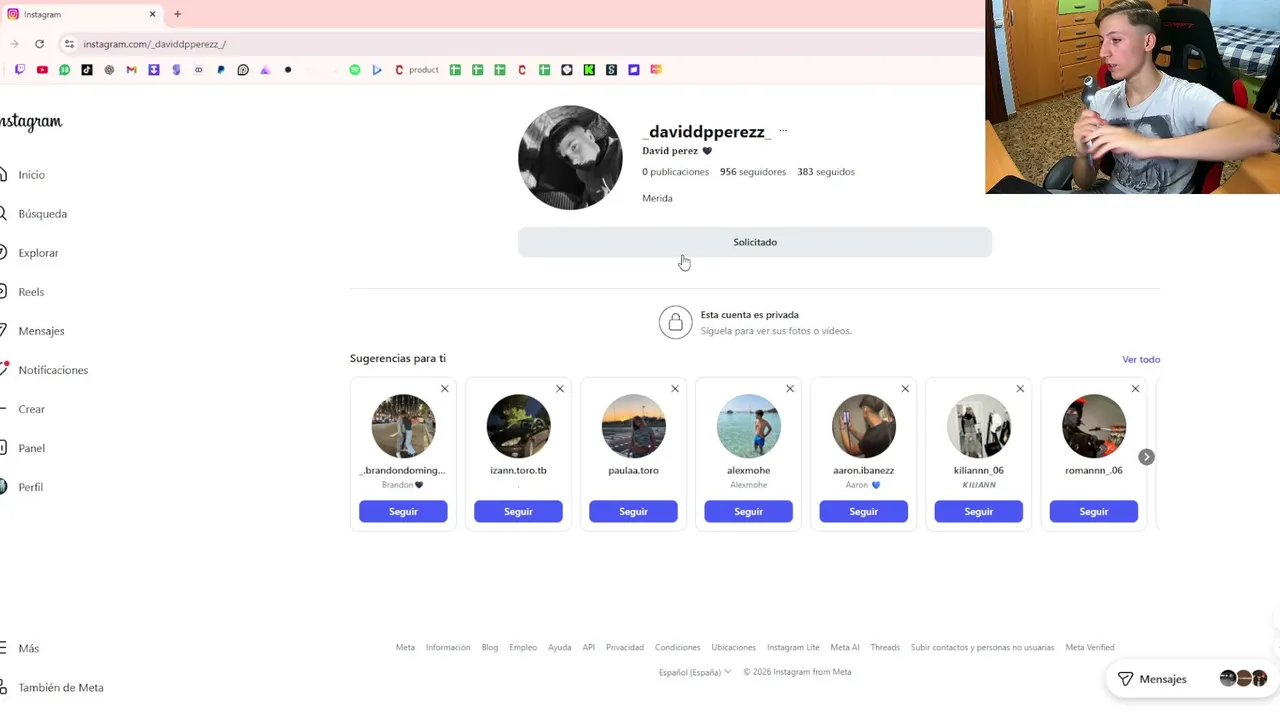The image size is (1280, 720).
Task: Expand the Español (España) language dropdown
Action: coord(695,672)
